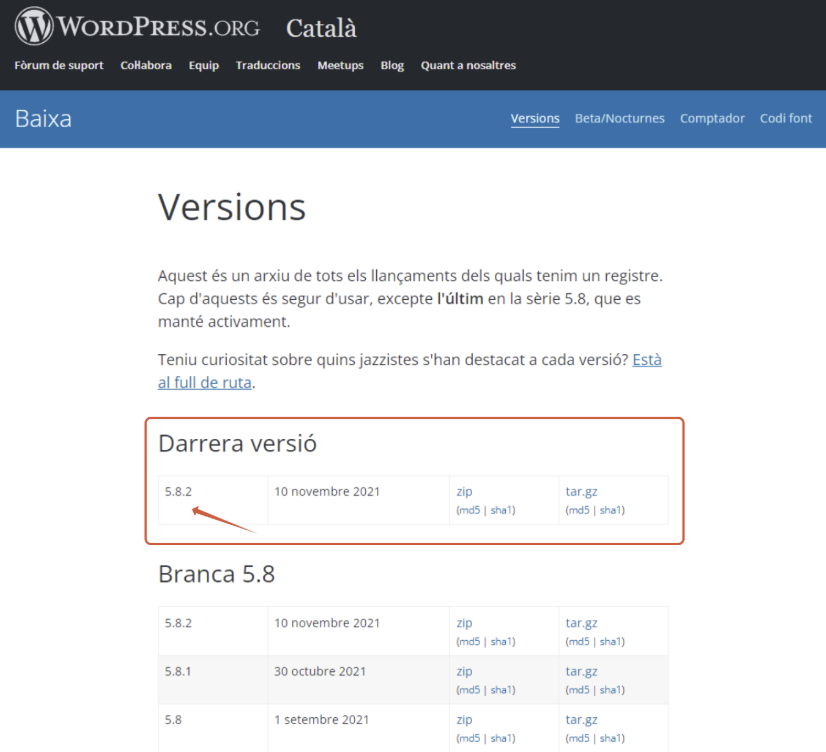
Task: Click the 'Branca 5.8' heading
Action: click(217, 574)
